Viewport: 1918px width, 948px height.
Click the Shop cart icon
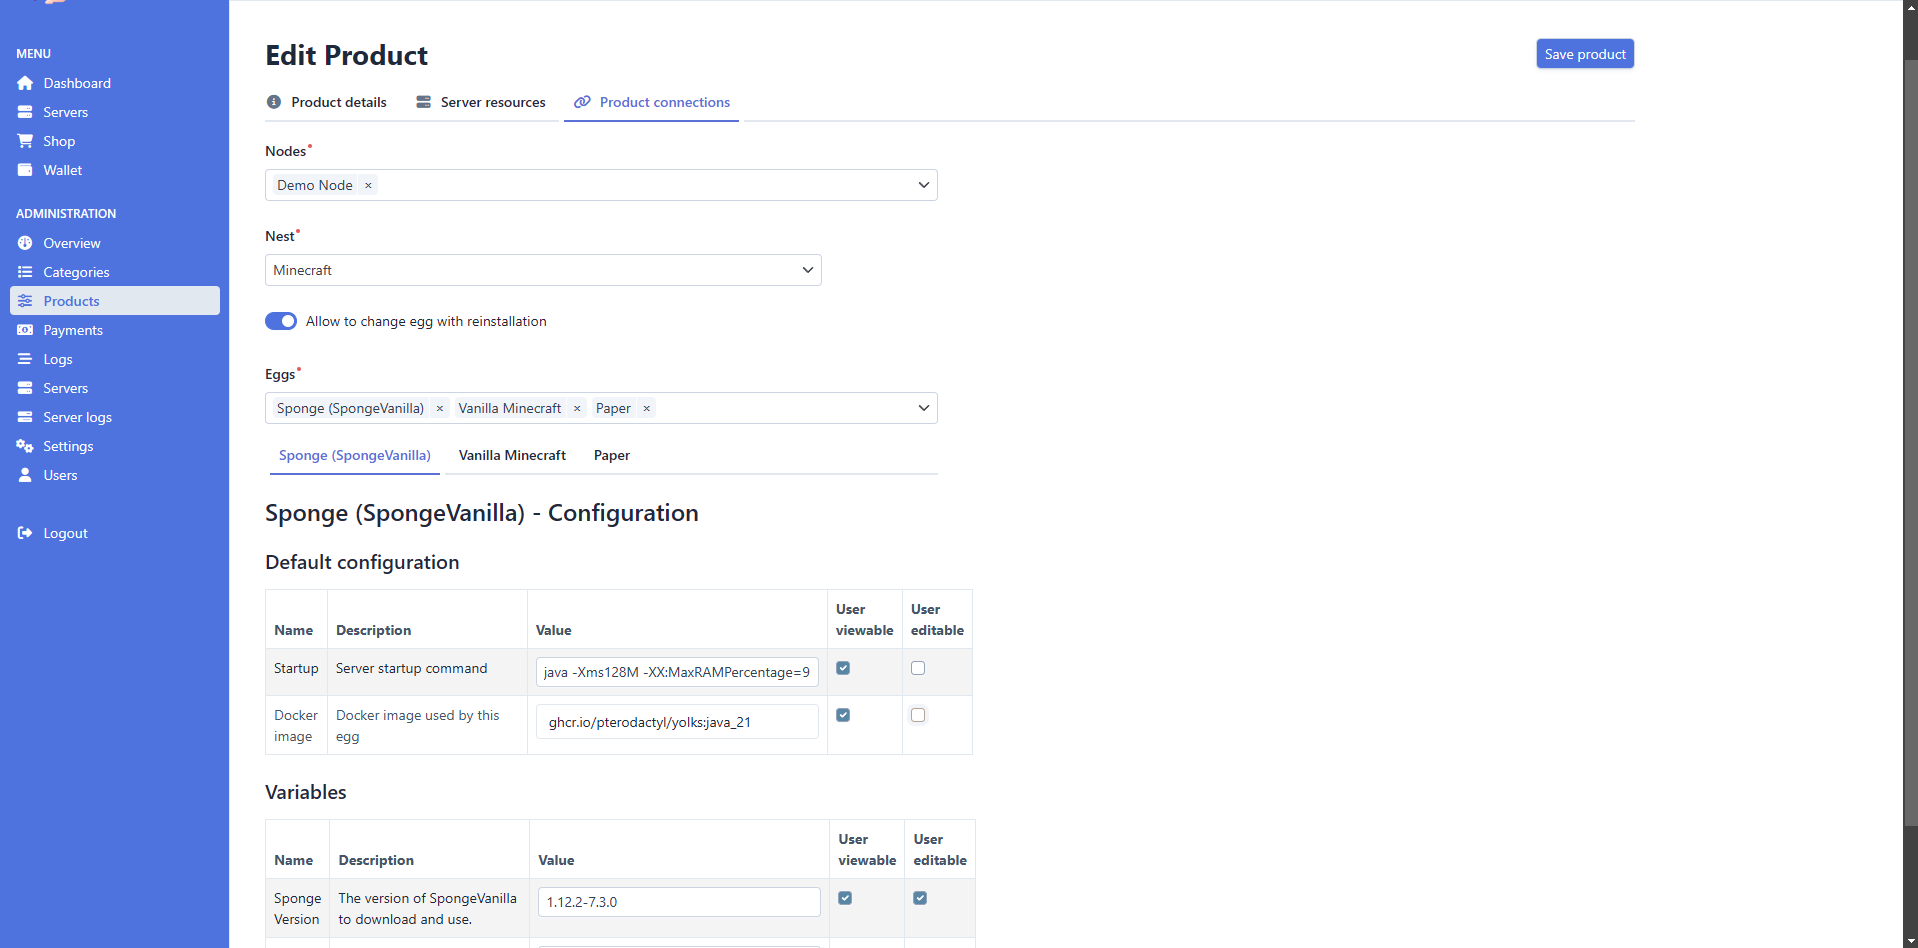coord(25,141)
